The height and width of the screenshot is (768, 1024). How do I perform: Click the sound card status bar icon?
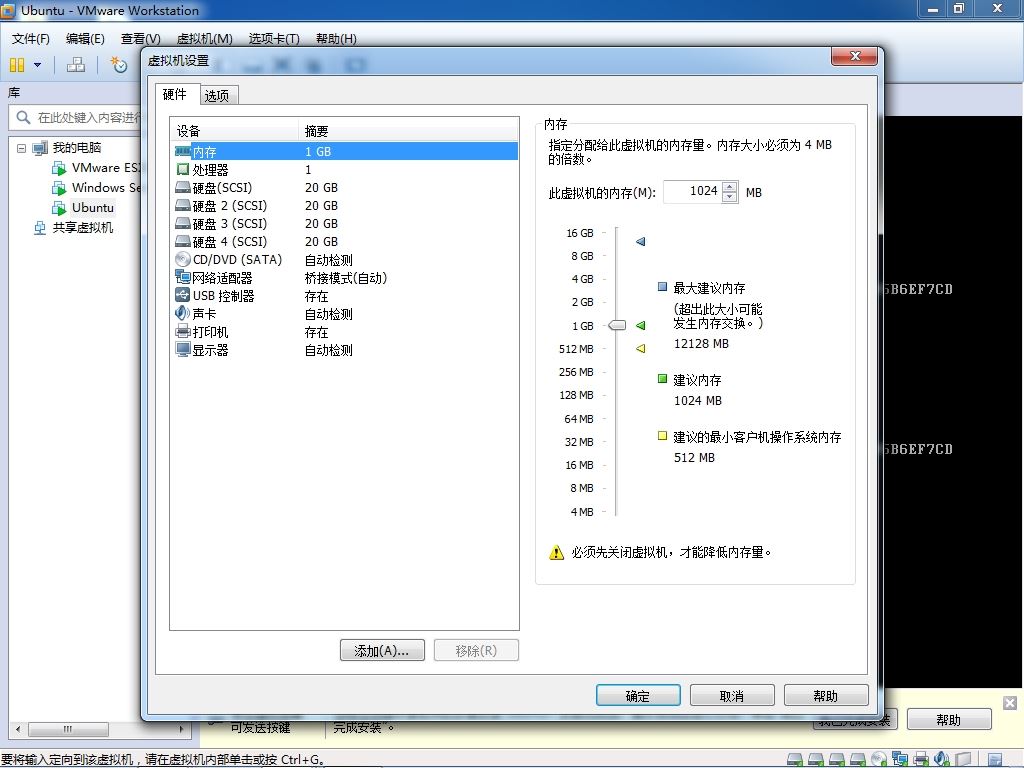pos(942,760)
